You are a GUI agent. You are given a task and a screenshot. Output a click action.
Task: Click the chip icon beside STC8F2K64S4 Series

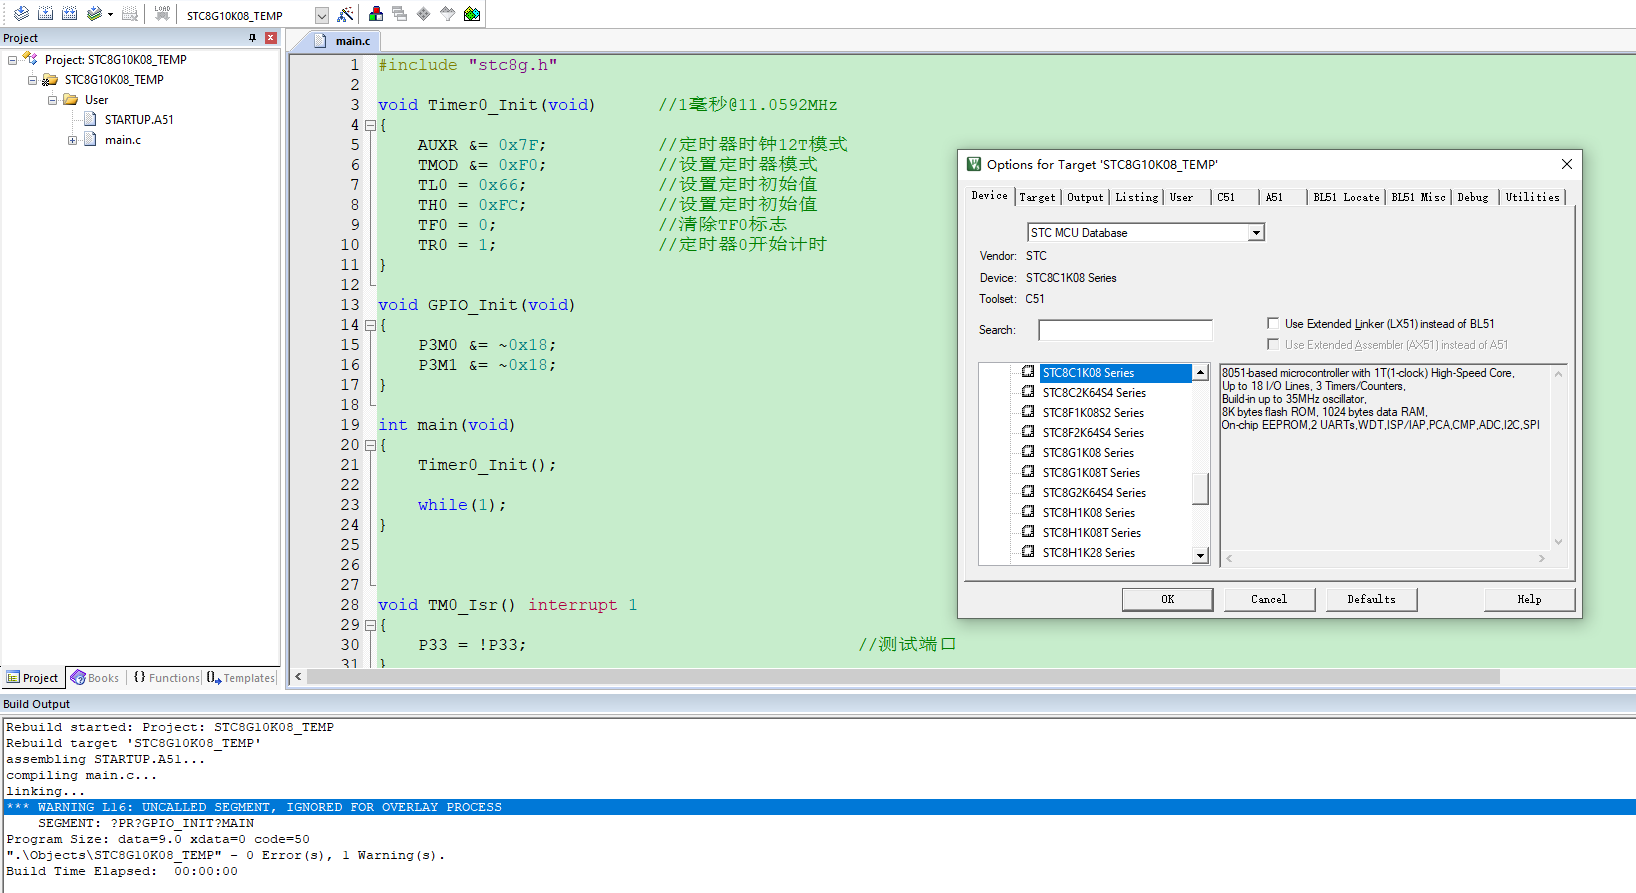(x=1028, y=432)
